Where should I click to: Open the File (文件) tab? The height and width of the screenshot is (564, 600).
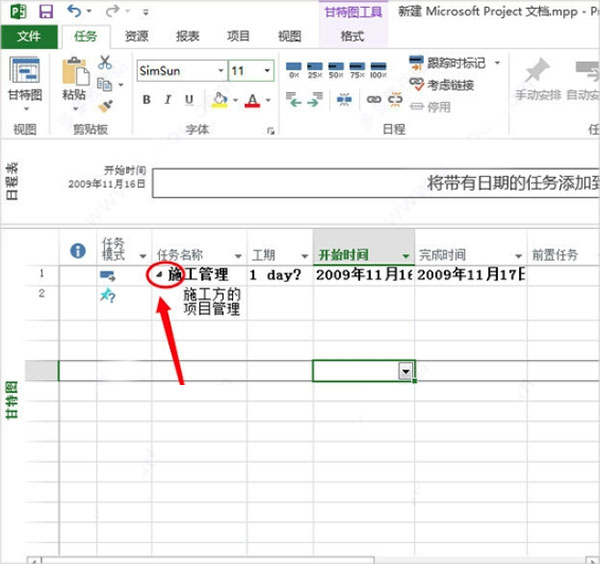pyautogui.click(x=29, y=37)
